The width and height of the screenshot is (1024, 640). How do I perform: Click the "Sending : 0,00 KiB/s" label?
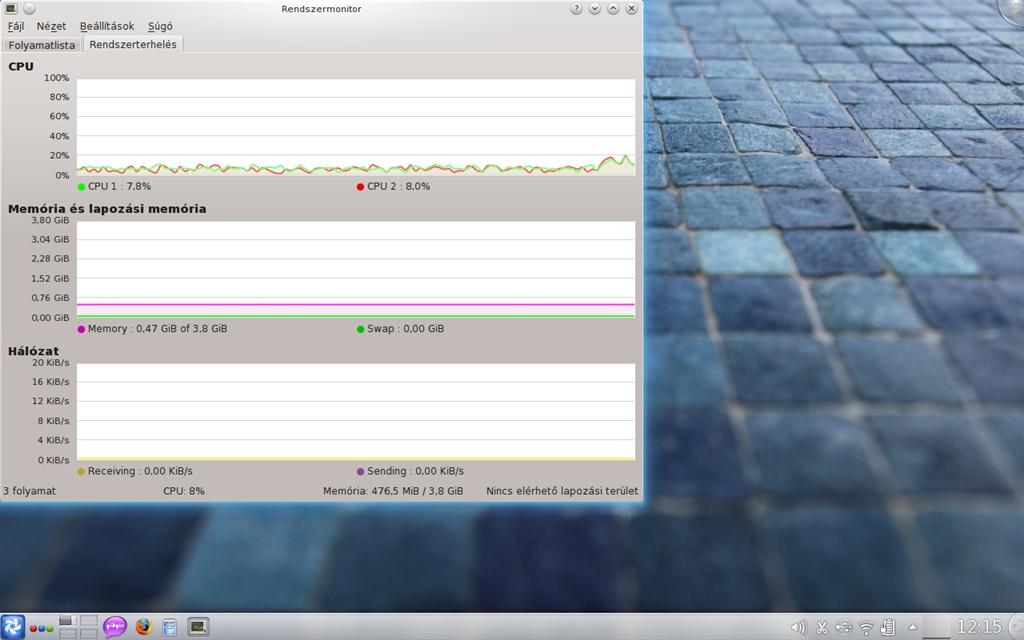pyautogui.click(x=415, y=471)
